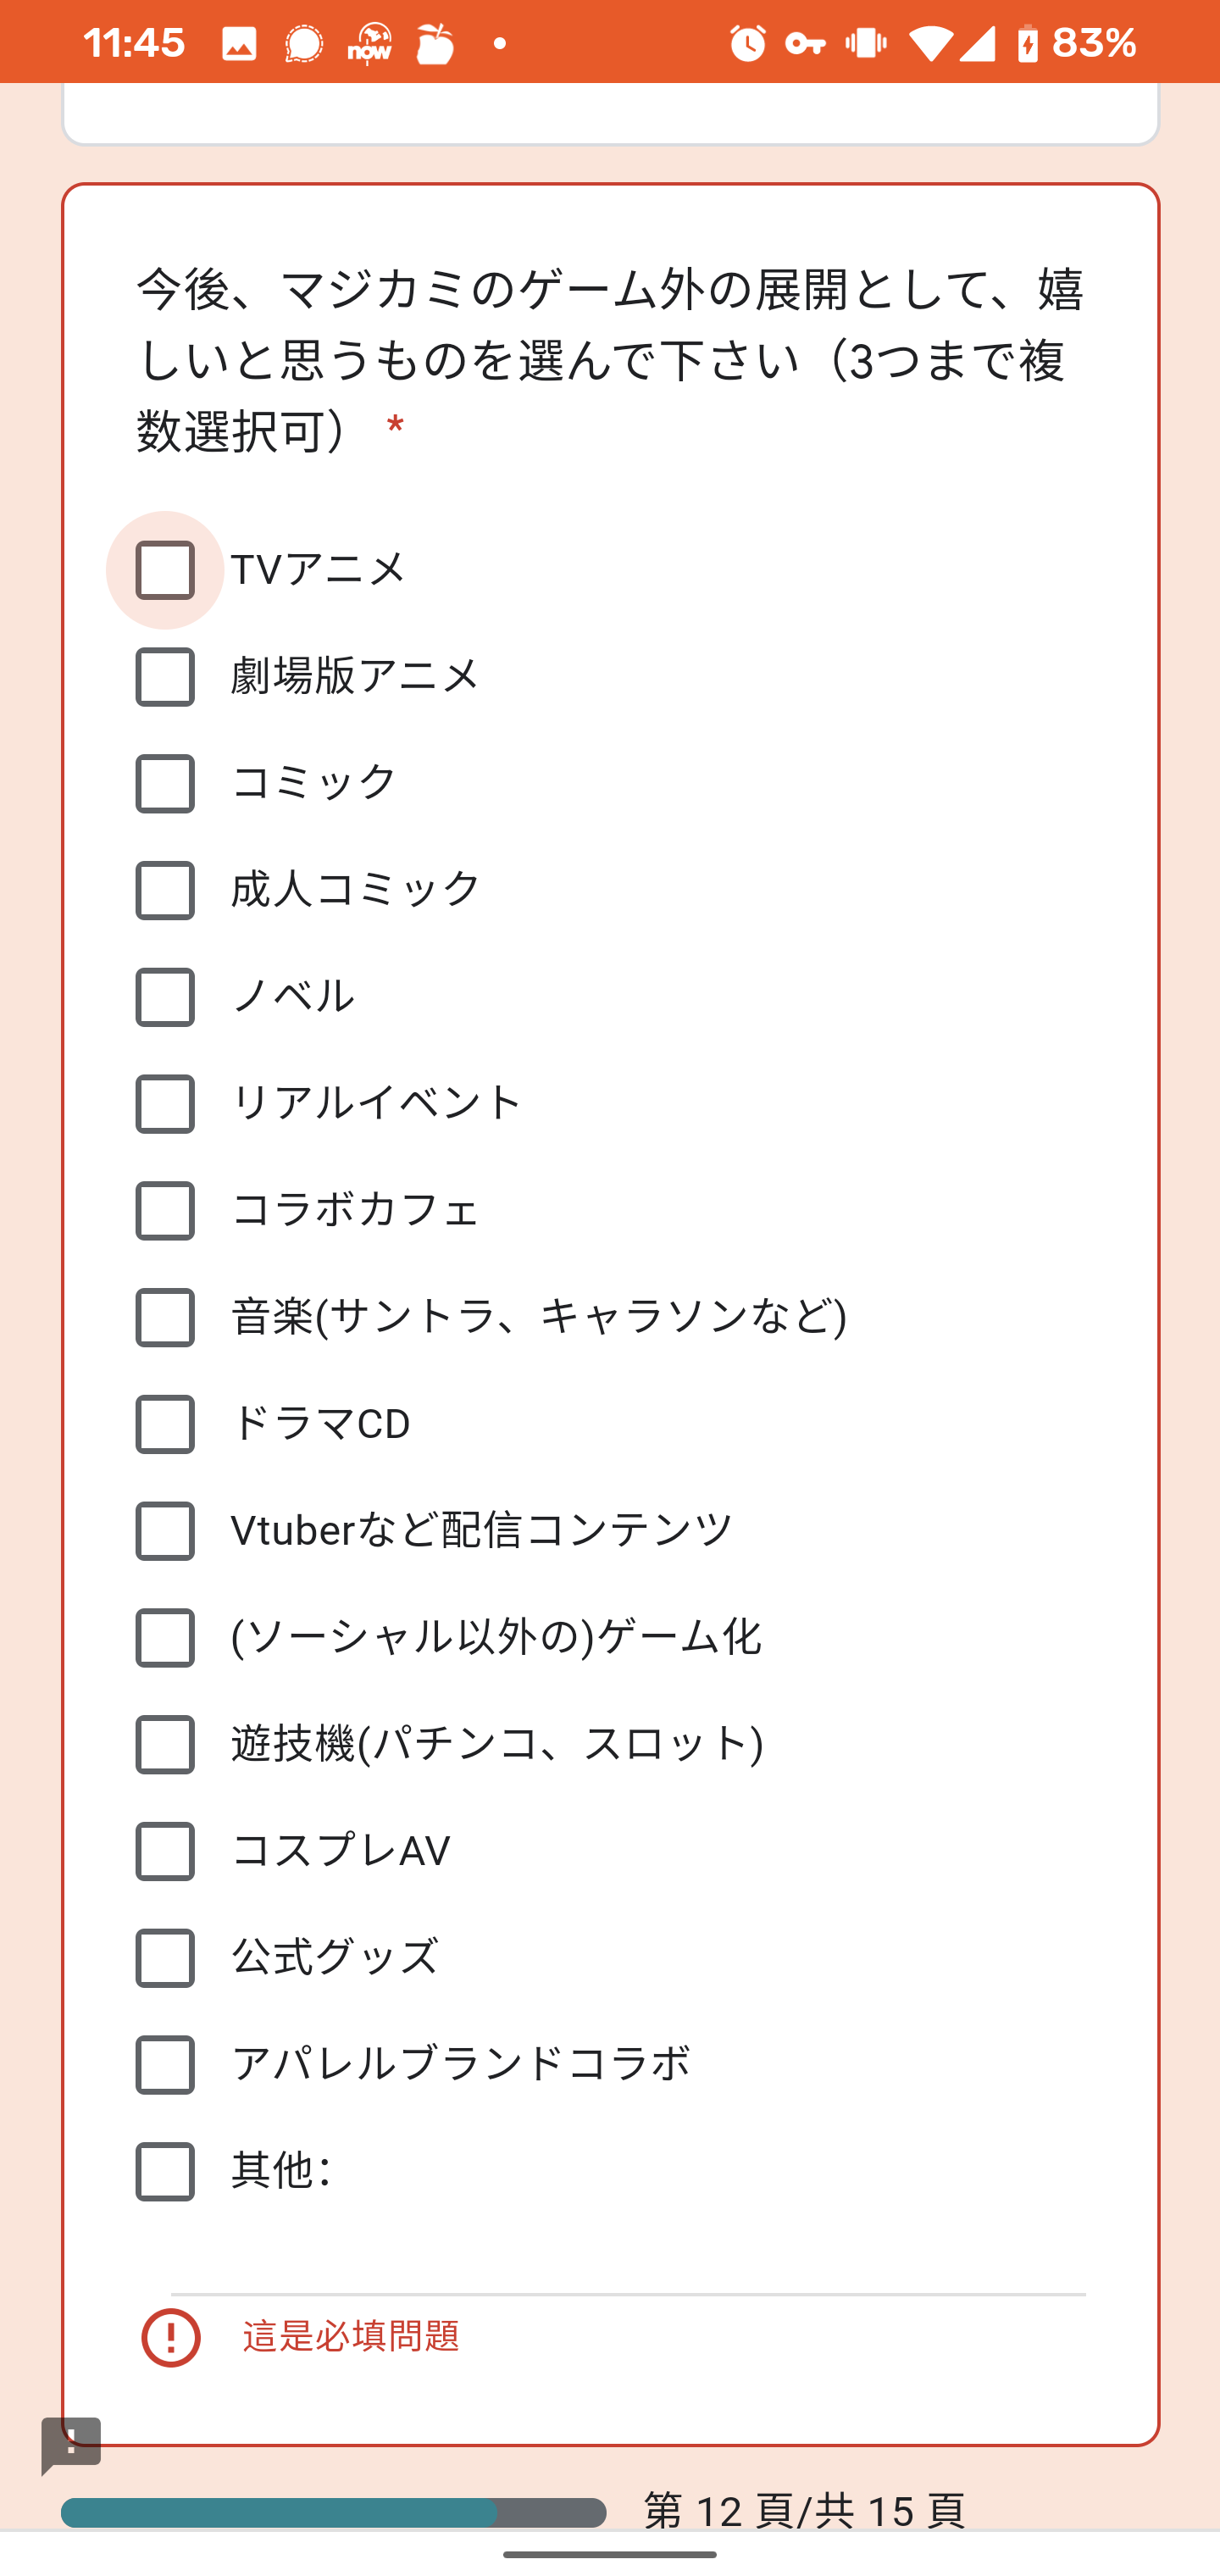This screenshot has width=1220, height=2576.
Task: Check the 劇場版アニメ option
Action: 165,677
